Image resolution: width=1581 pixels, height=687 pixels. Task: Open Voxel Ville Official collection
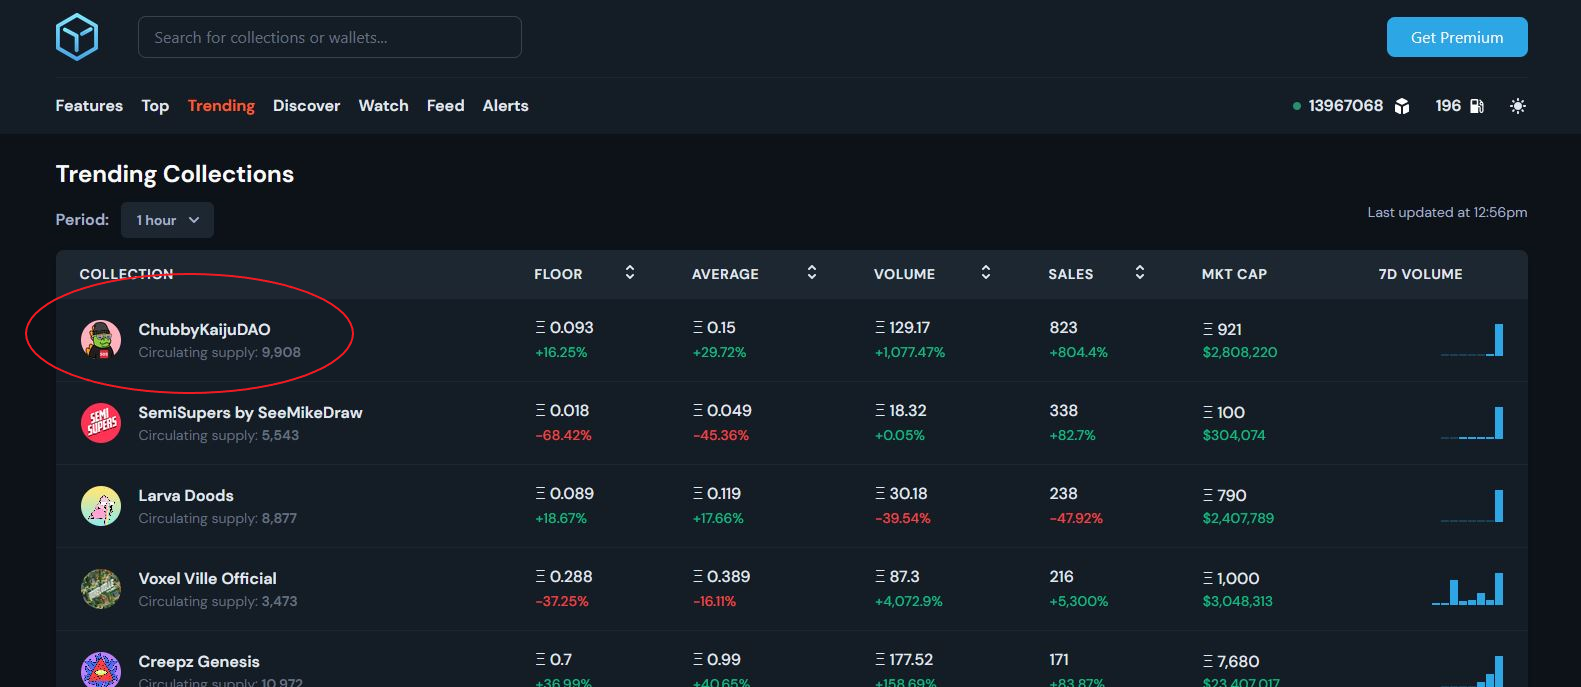pos(207,578)
